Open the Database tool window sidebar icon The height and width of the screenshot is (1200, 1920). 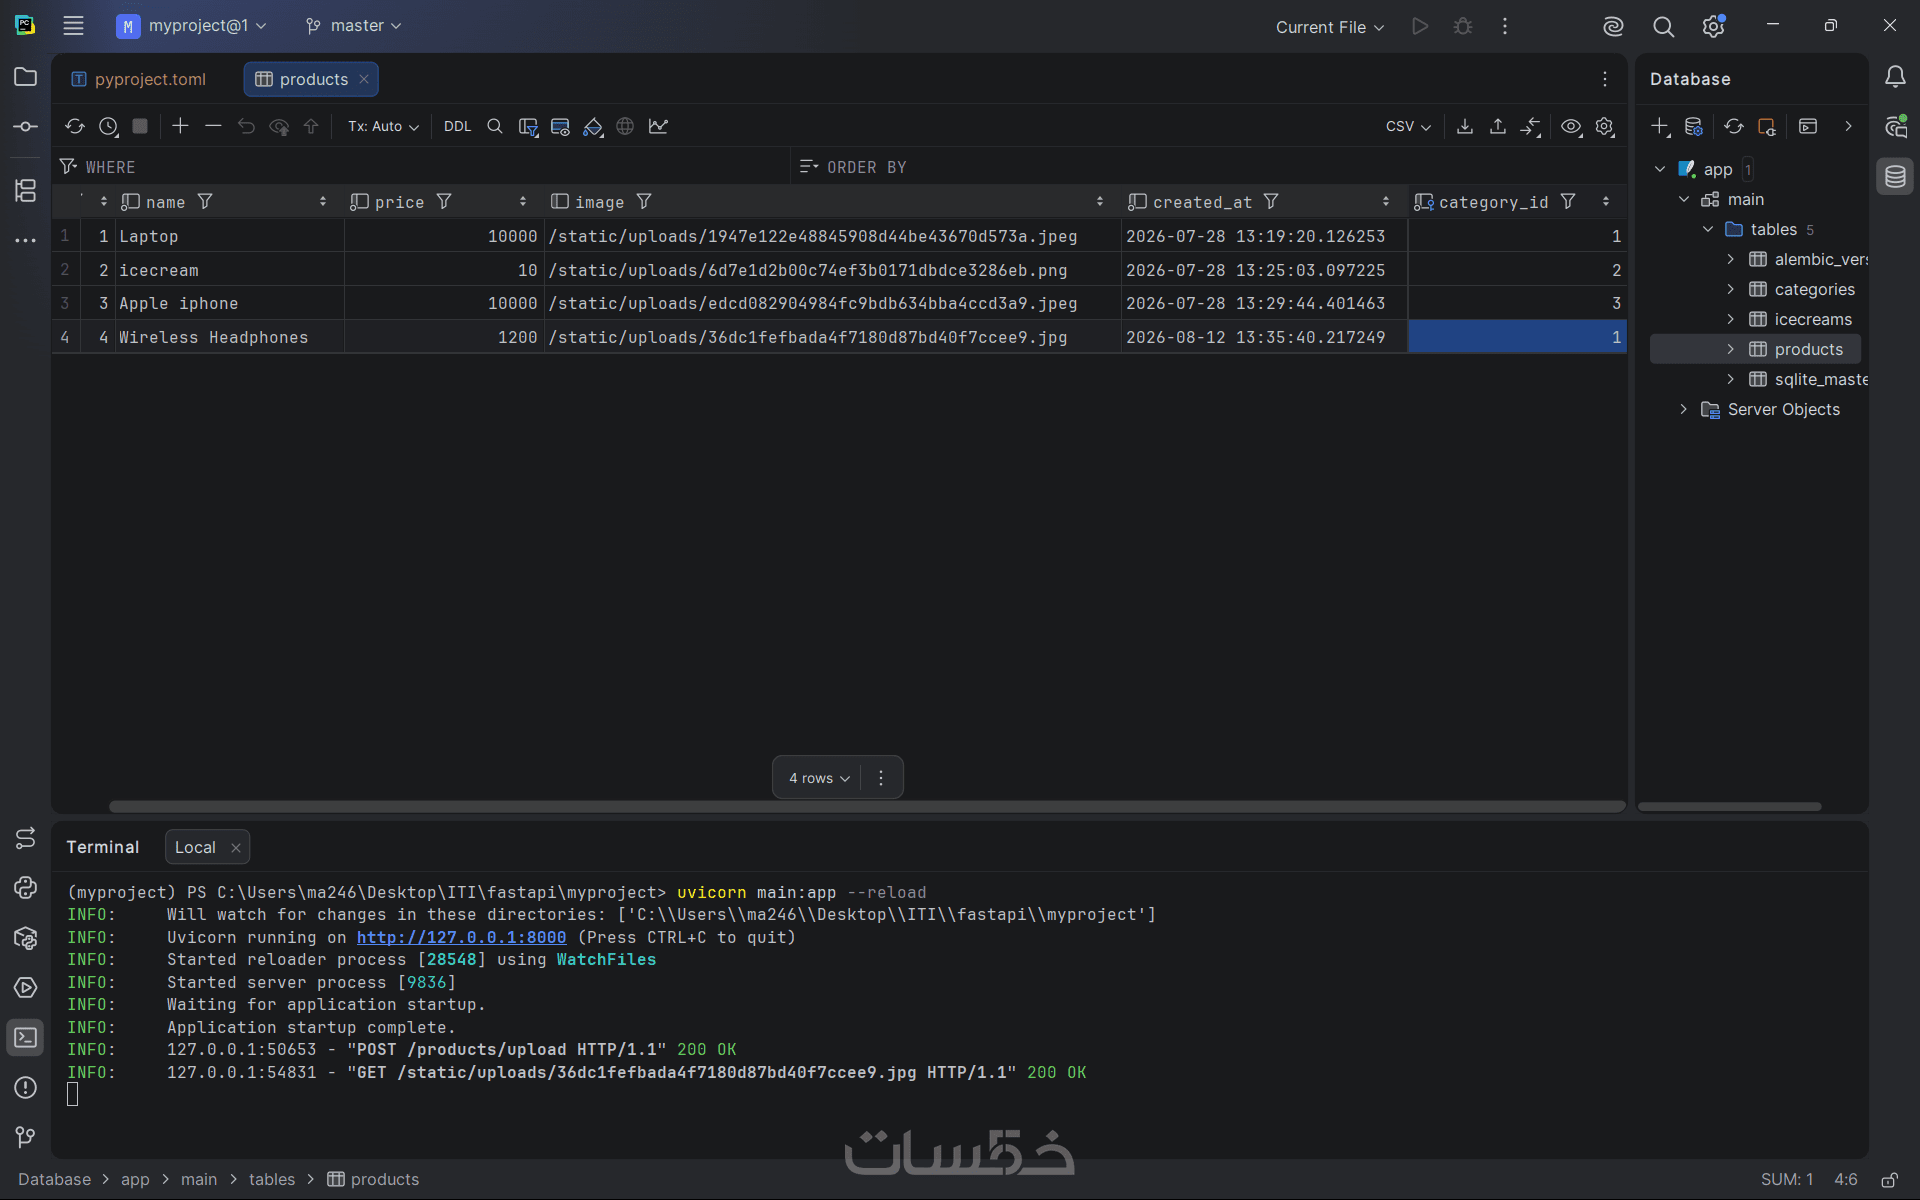pyautogui.click(x=1895, y=177)
